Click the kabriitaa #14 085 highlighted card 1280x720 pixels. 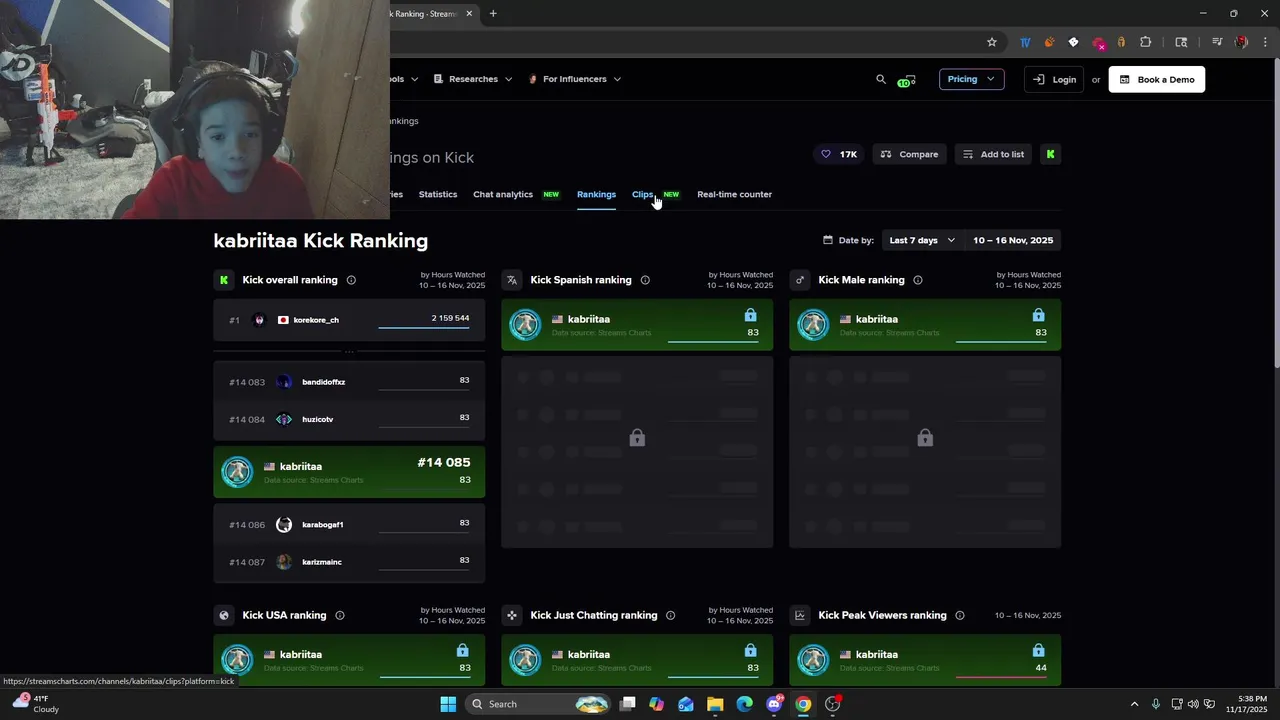[349, 471]
